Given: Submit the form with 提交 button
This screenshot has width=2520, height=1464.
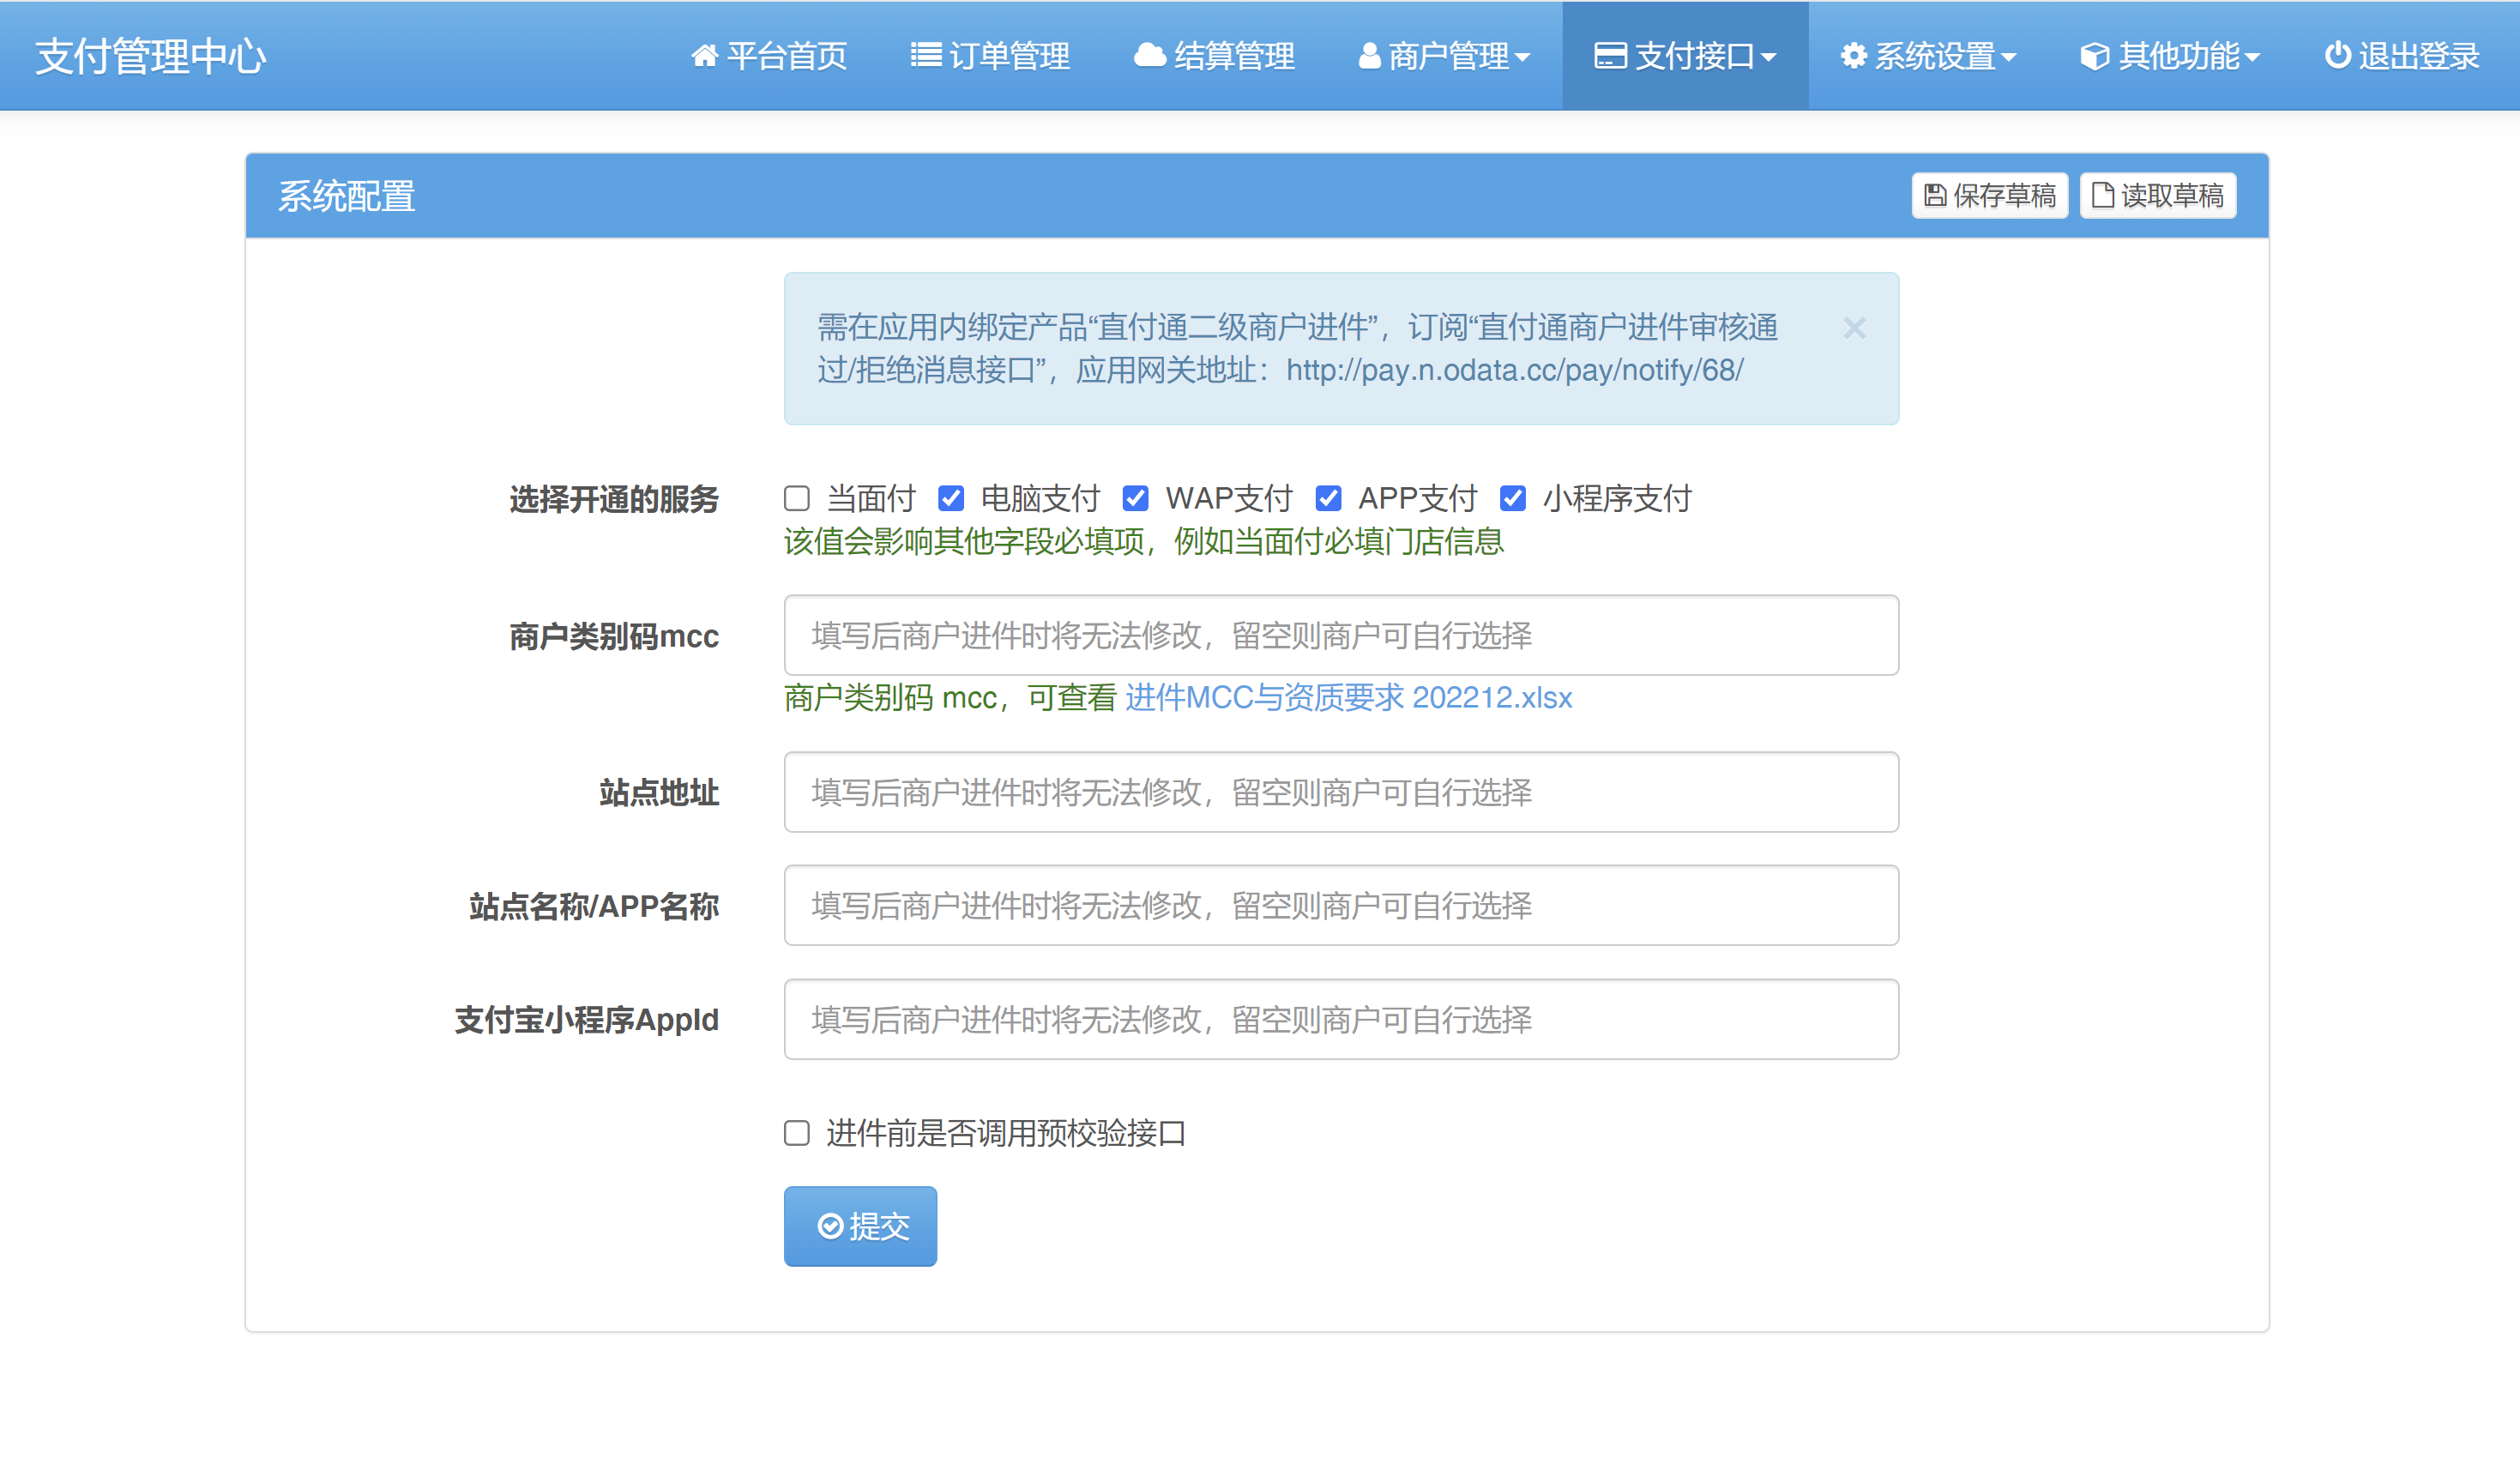Looking at the screenshot, I should pyautogui.click(x=859, y=1225).
